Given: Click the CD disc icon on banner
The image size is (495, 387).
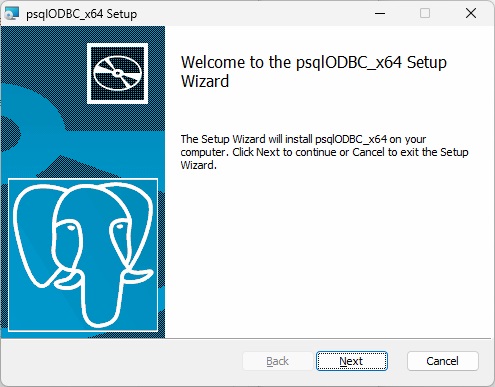Looking at the screenshot, I should point(117,73).
